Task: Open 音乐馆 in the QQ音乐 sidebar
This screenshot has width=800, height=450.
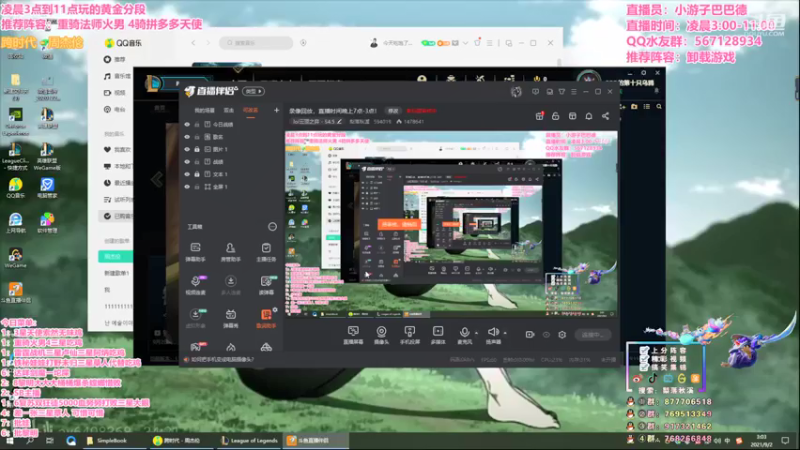Action: [117, 76]
